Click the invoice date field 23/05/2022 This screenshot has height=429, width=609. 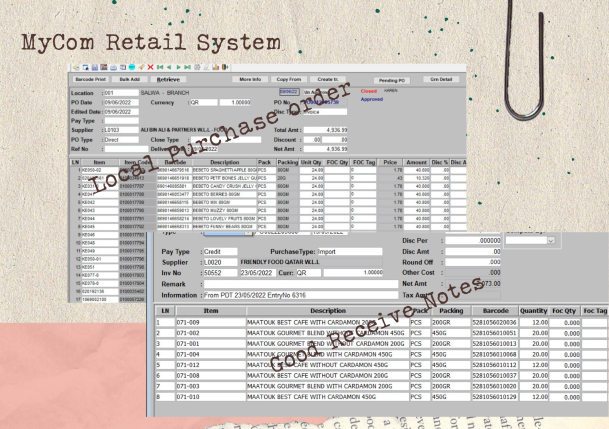click(258, 273)
